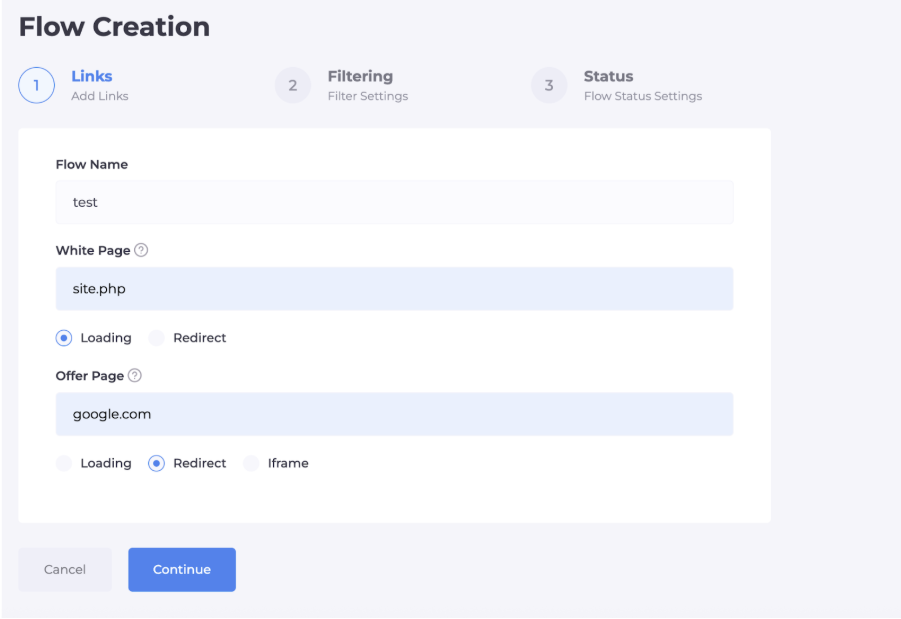This screenshot has width=901, height=619.
Task: Focus the Flow Name field containing test
Action: pos(394,202)
